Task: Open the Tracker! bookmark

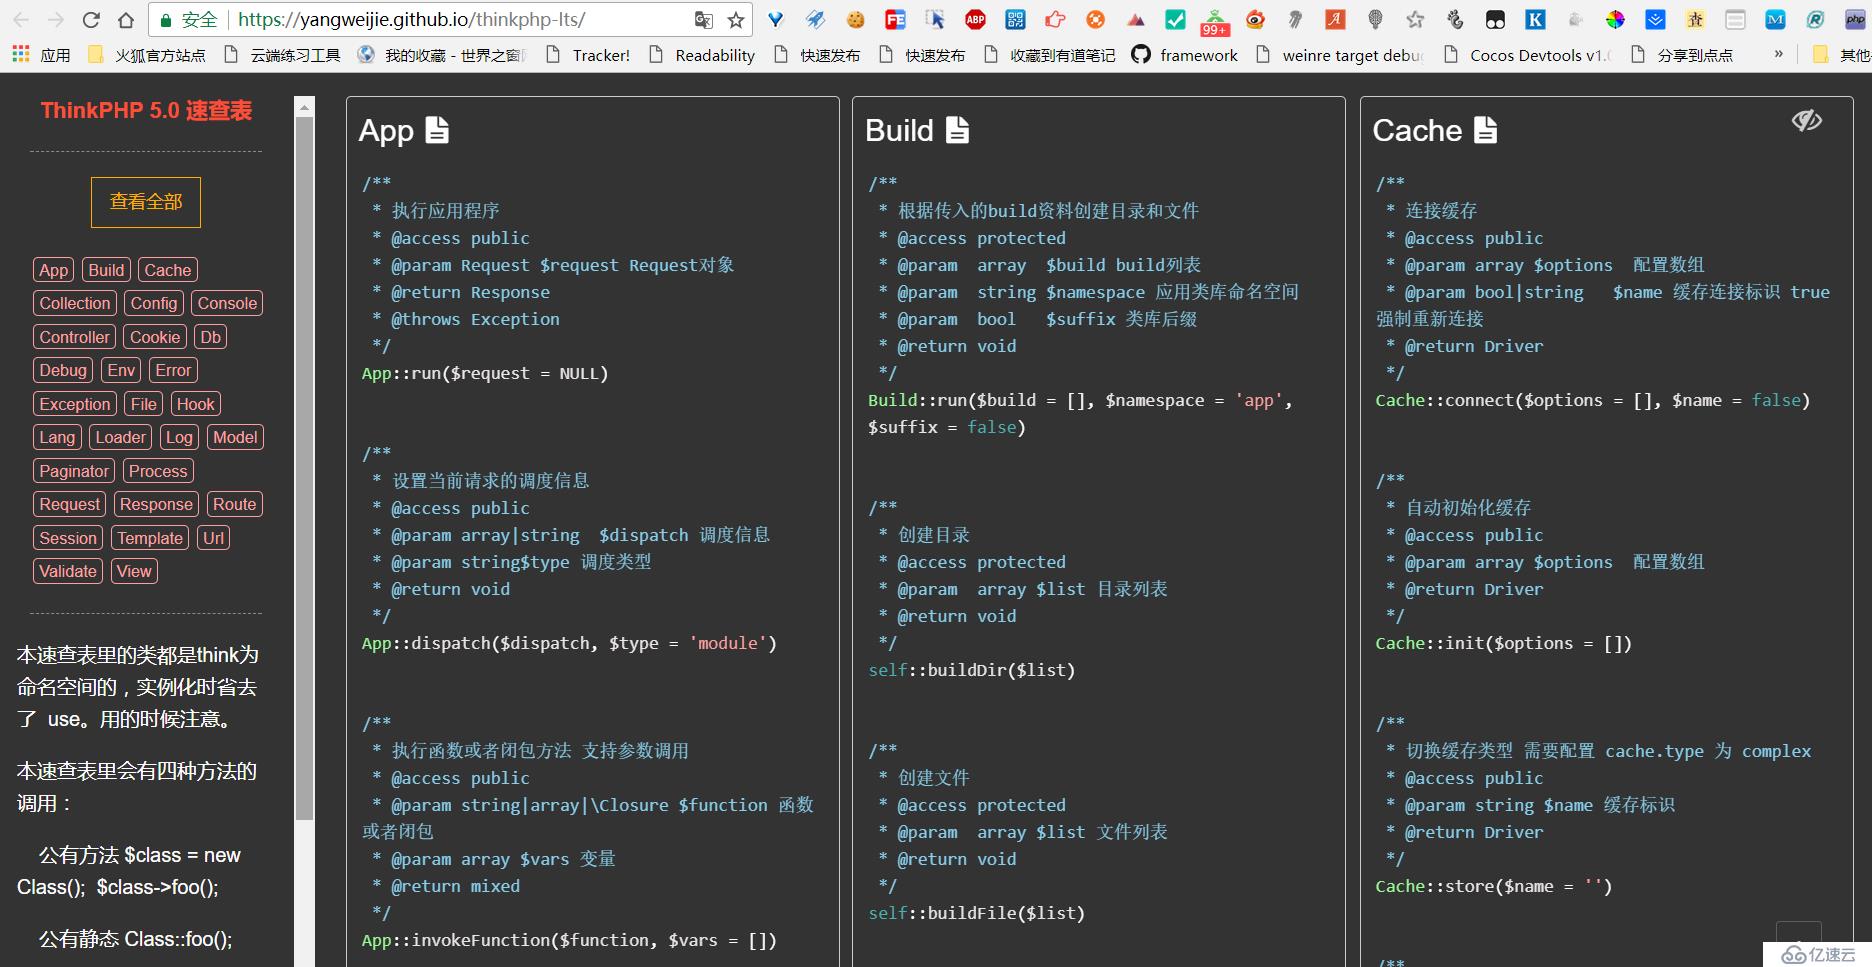Action: click(x=588, y=55)
